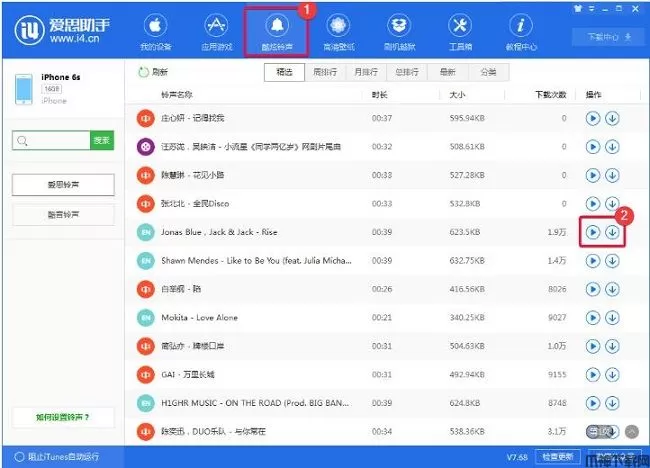Switch to the 周排行 weekly ranking tab
The height and width of the screenshot is (468, 650).
[x=323, y=72]
